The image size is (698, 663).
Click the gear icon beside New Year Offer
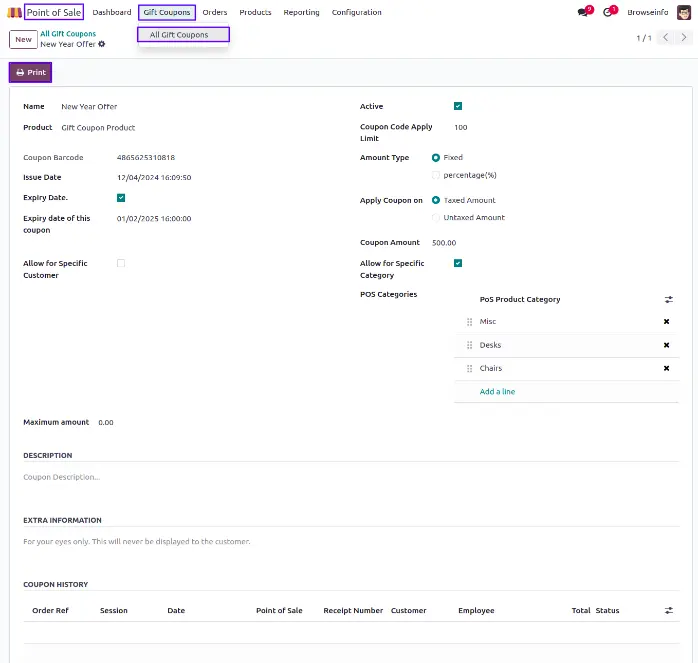tap(102, 44)
